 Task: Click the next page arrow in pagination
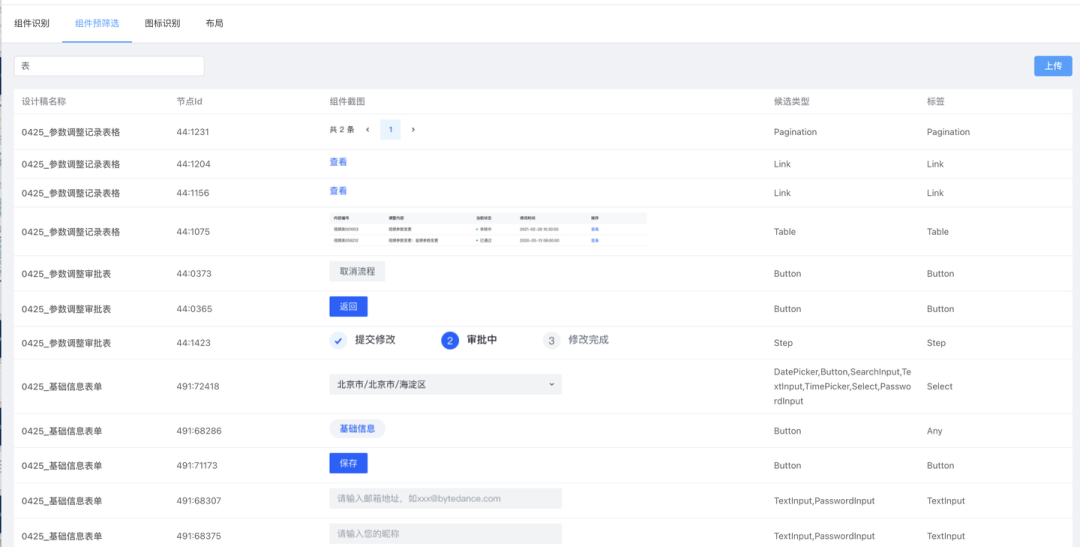tap(413, 130)
